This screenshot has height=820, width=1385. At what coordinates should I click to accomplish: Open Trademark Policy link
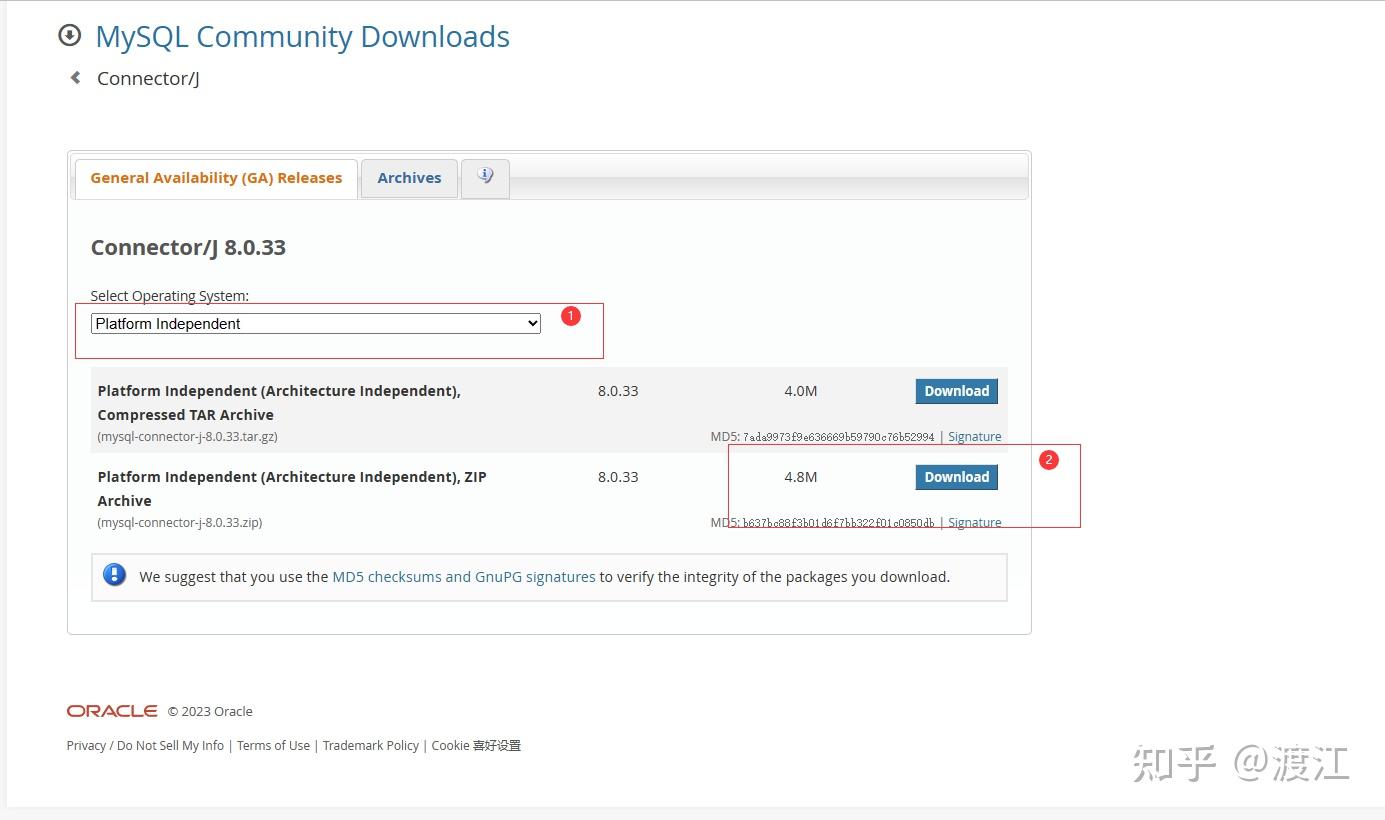371,746
